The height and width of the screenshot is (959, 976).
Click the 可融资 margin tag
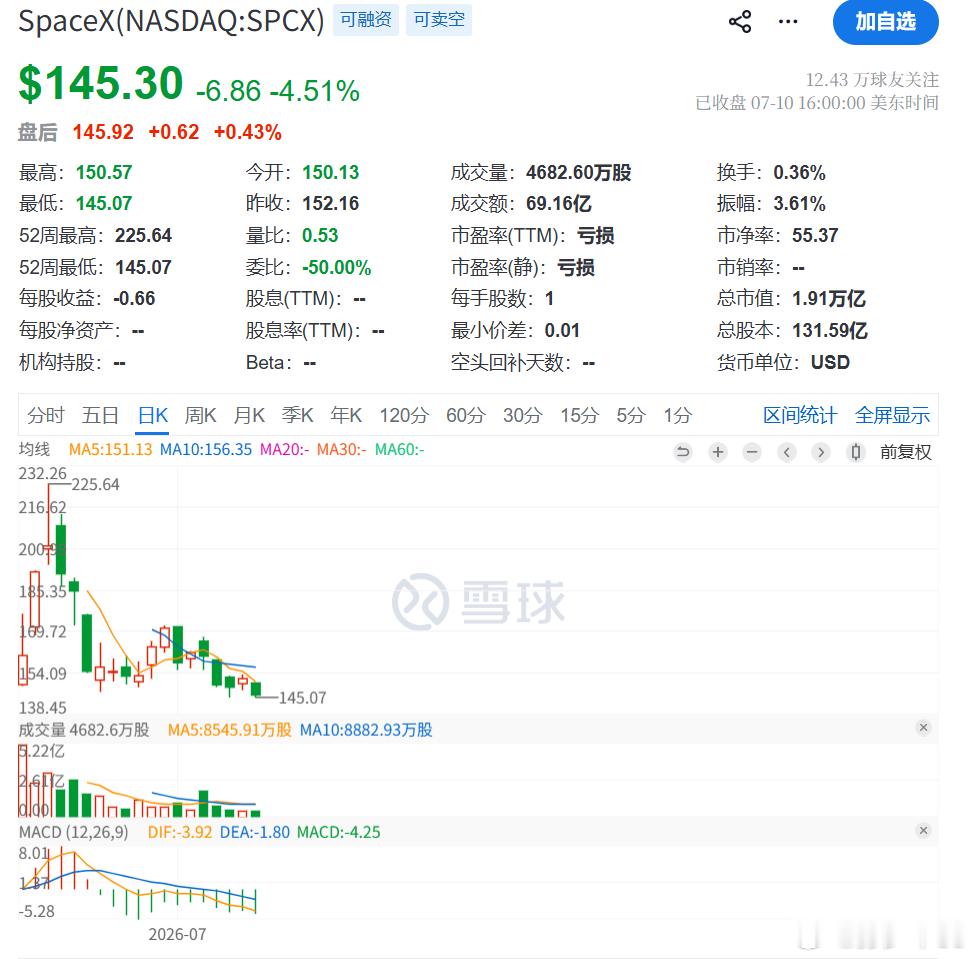[x=366, y=20]
